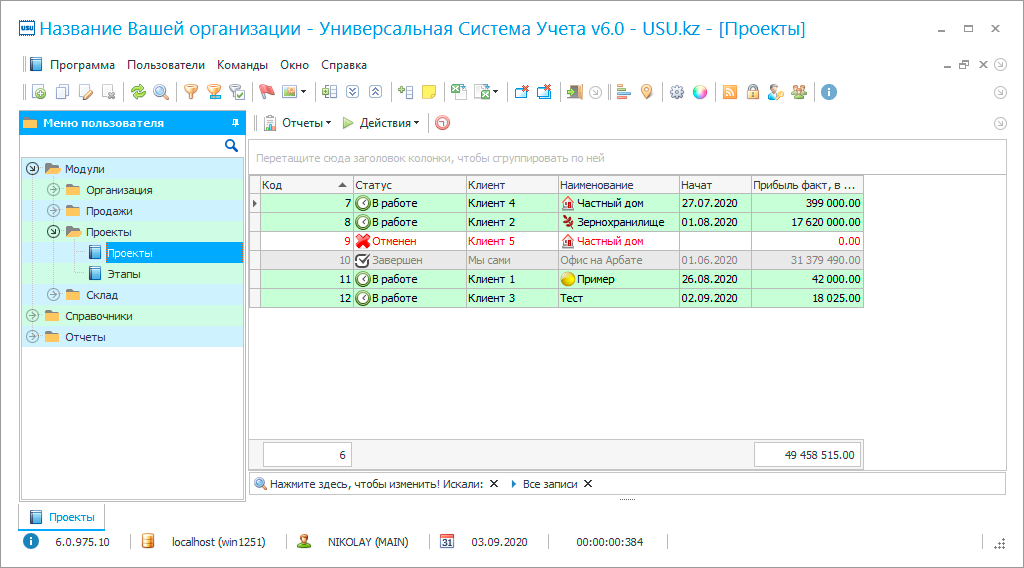Open the Программа menu

(x=82, y=65)
